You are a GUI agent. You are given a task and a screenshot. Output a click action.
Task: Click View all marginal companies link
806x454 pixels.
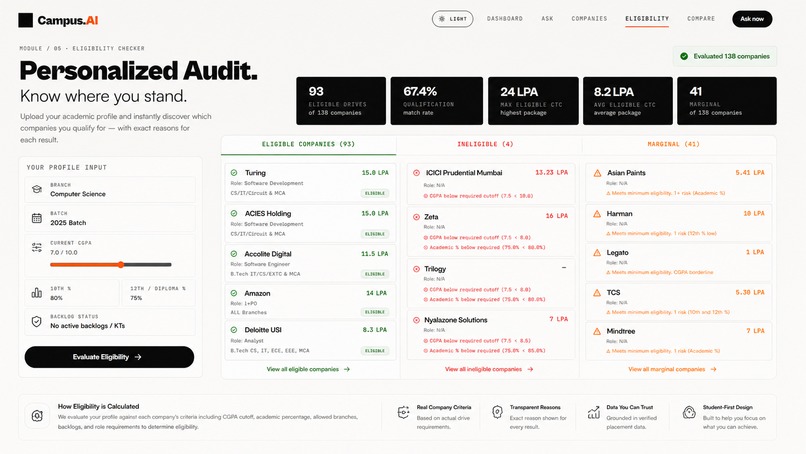(x=672, y=369)
